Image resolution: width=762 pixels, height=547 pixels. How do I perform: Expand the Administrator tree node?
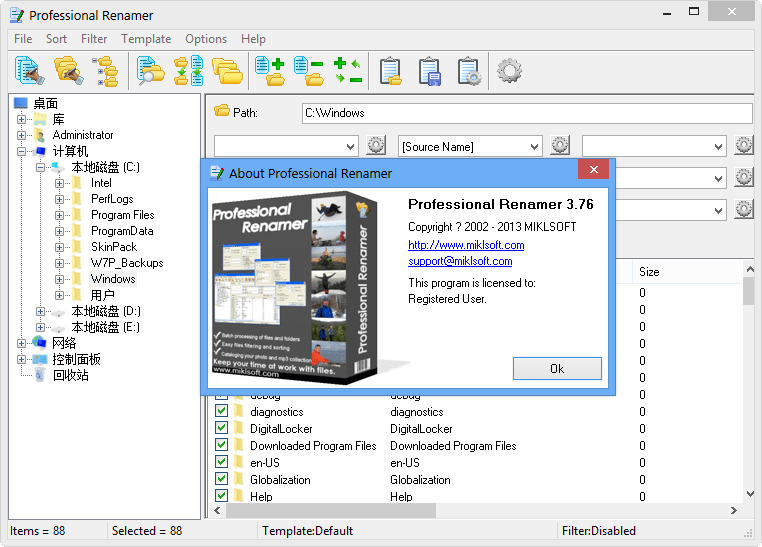click(21, 135)
